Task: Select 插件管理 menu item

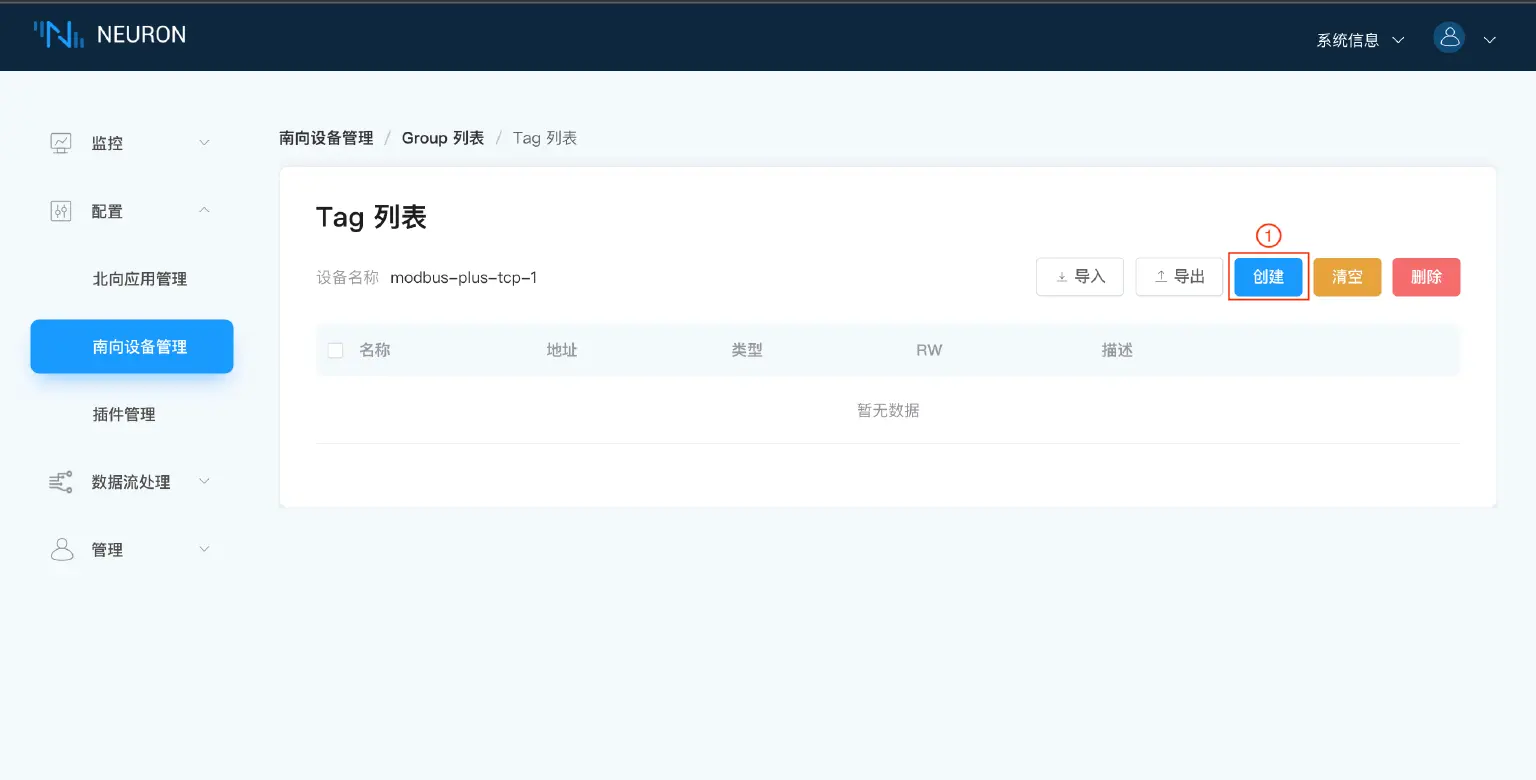Action: [x=124, y=414]
